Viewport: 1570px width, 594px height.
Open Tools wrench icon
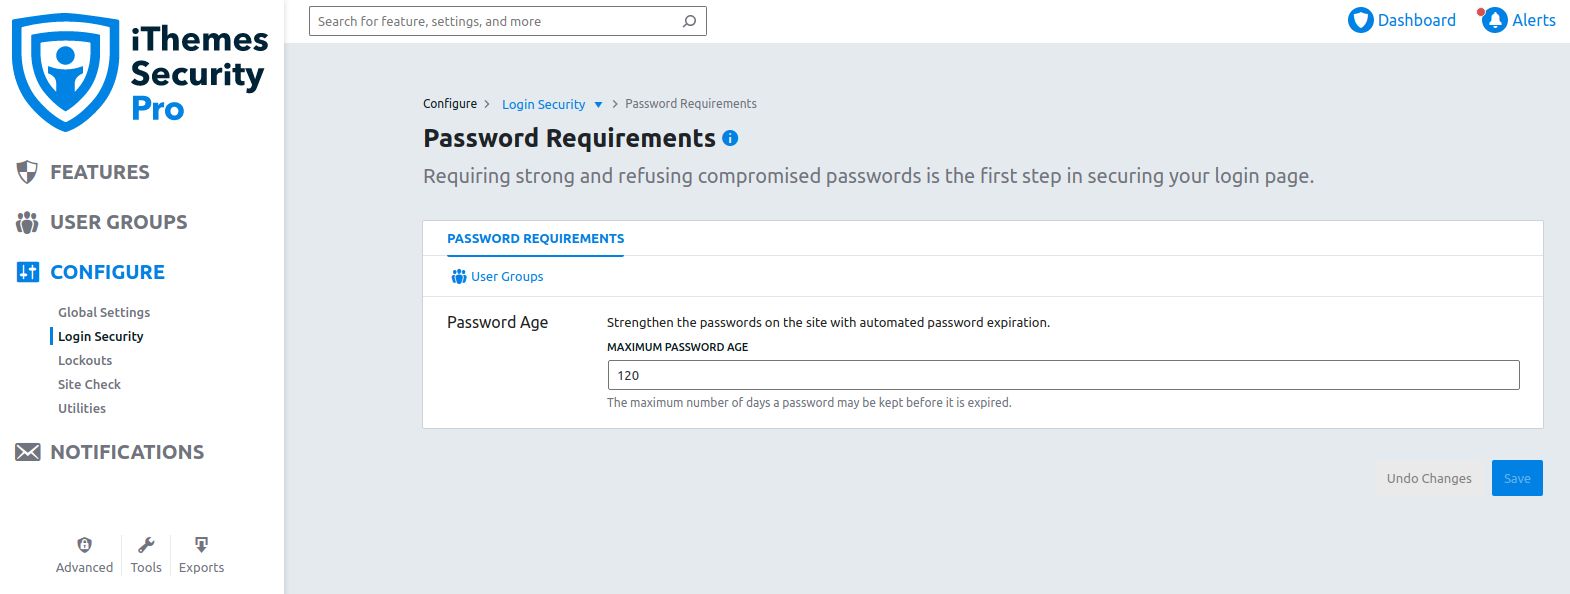coord(146,545)
